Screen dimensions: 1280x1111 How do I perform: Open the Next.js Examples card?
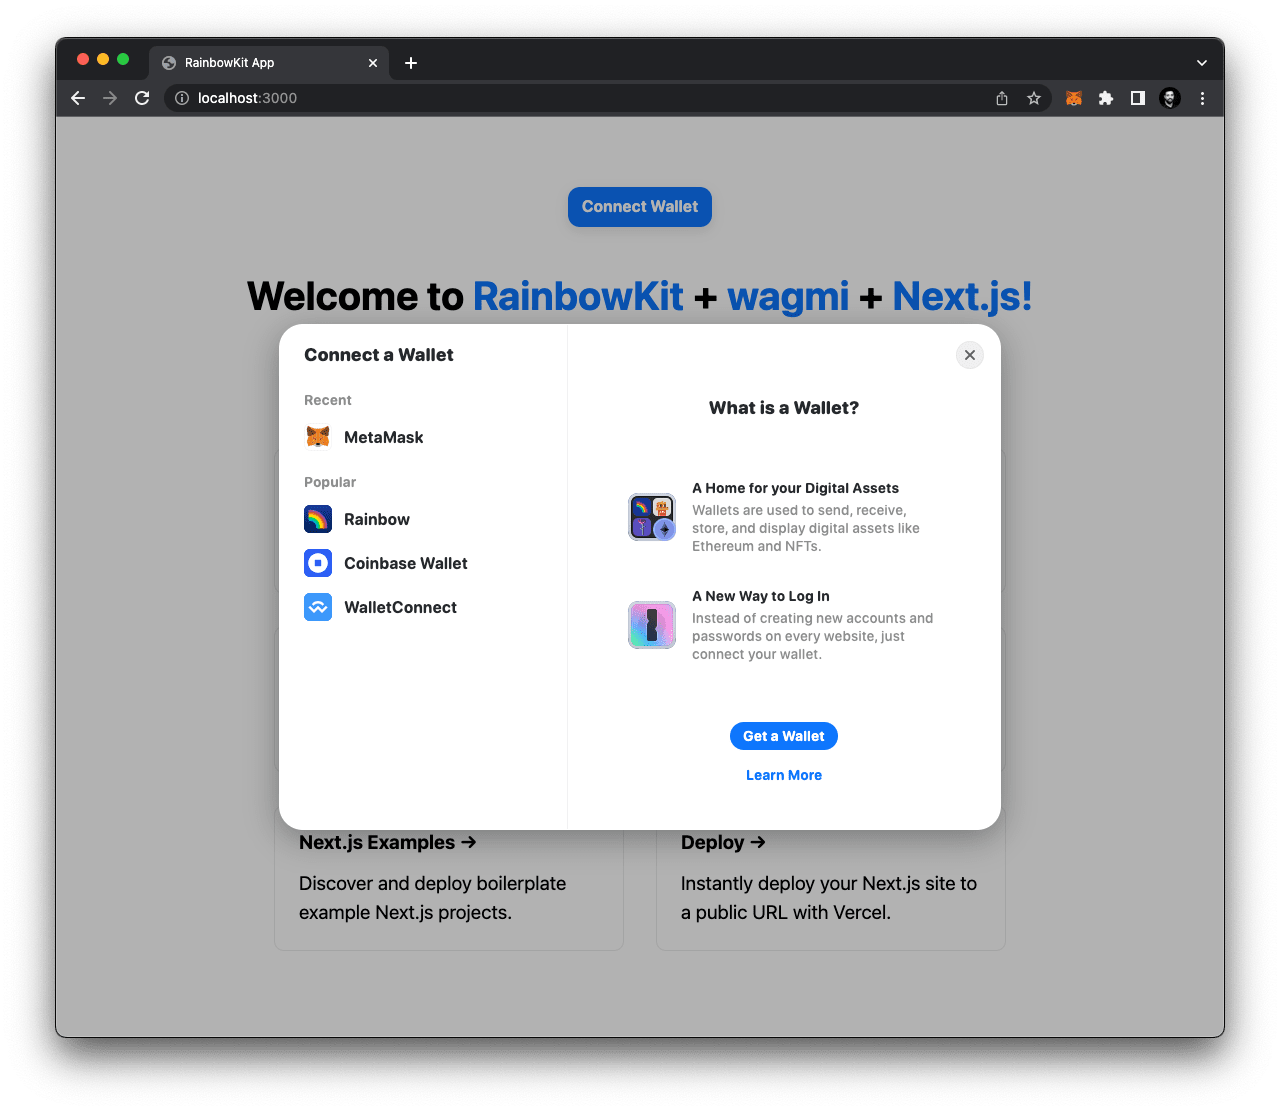pos(449,878)
